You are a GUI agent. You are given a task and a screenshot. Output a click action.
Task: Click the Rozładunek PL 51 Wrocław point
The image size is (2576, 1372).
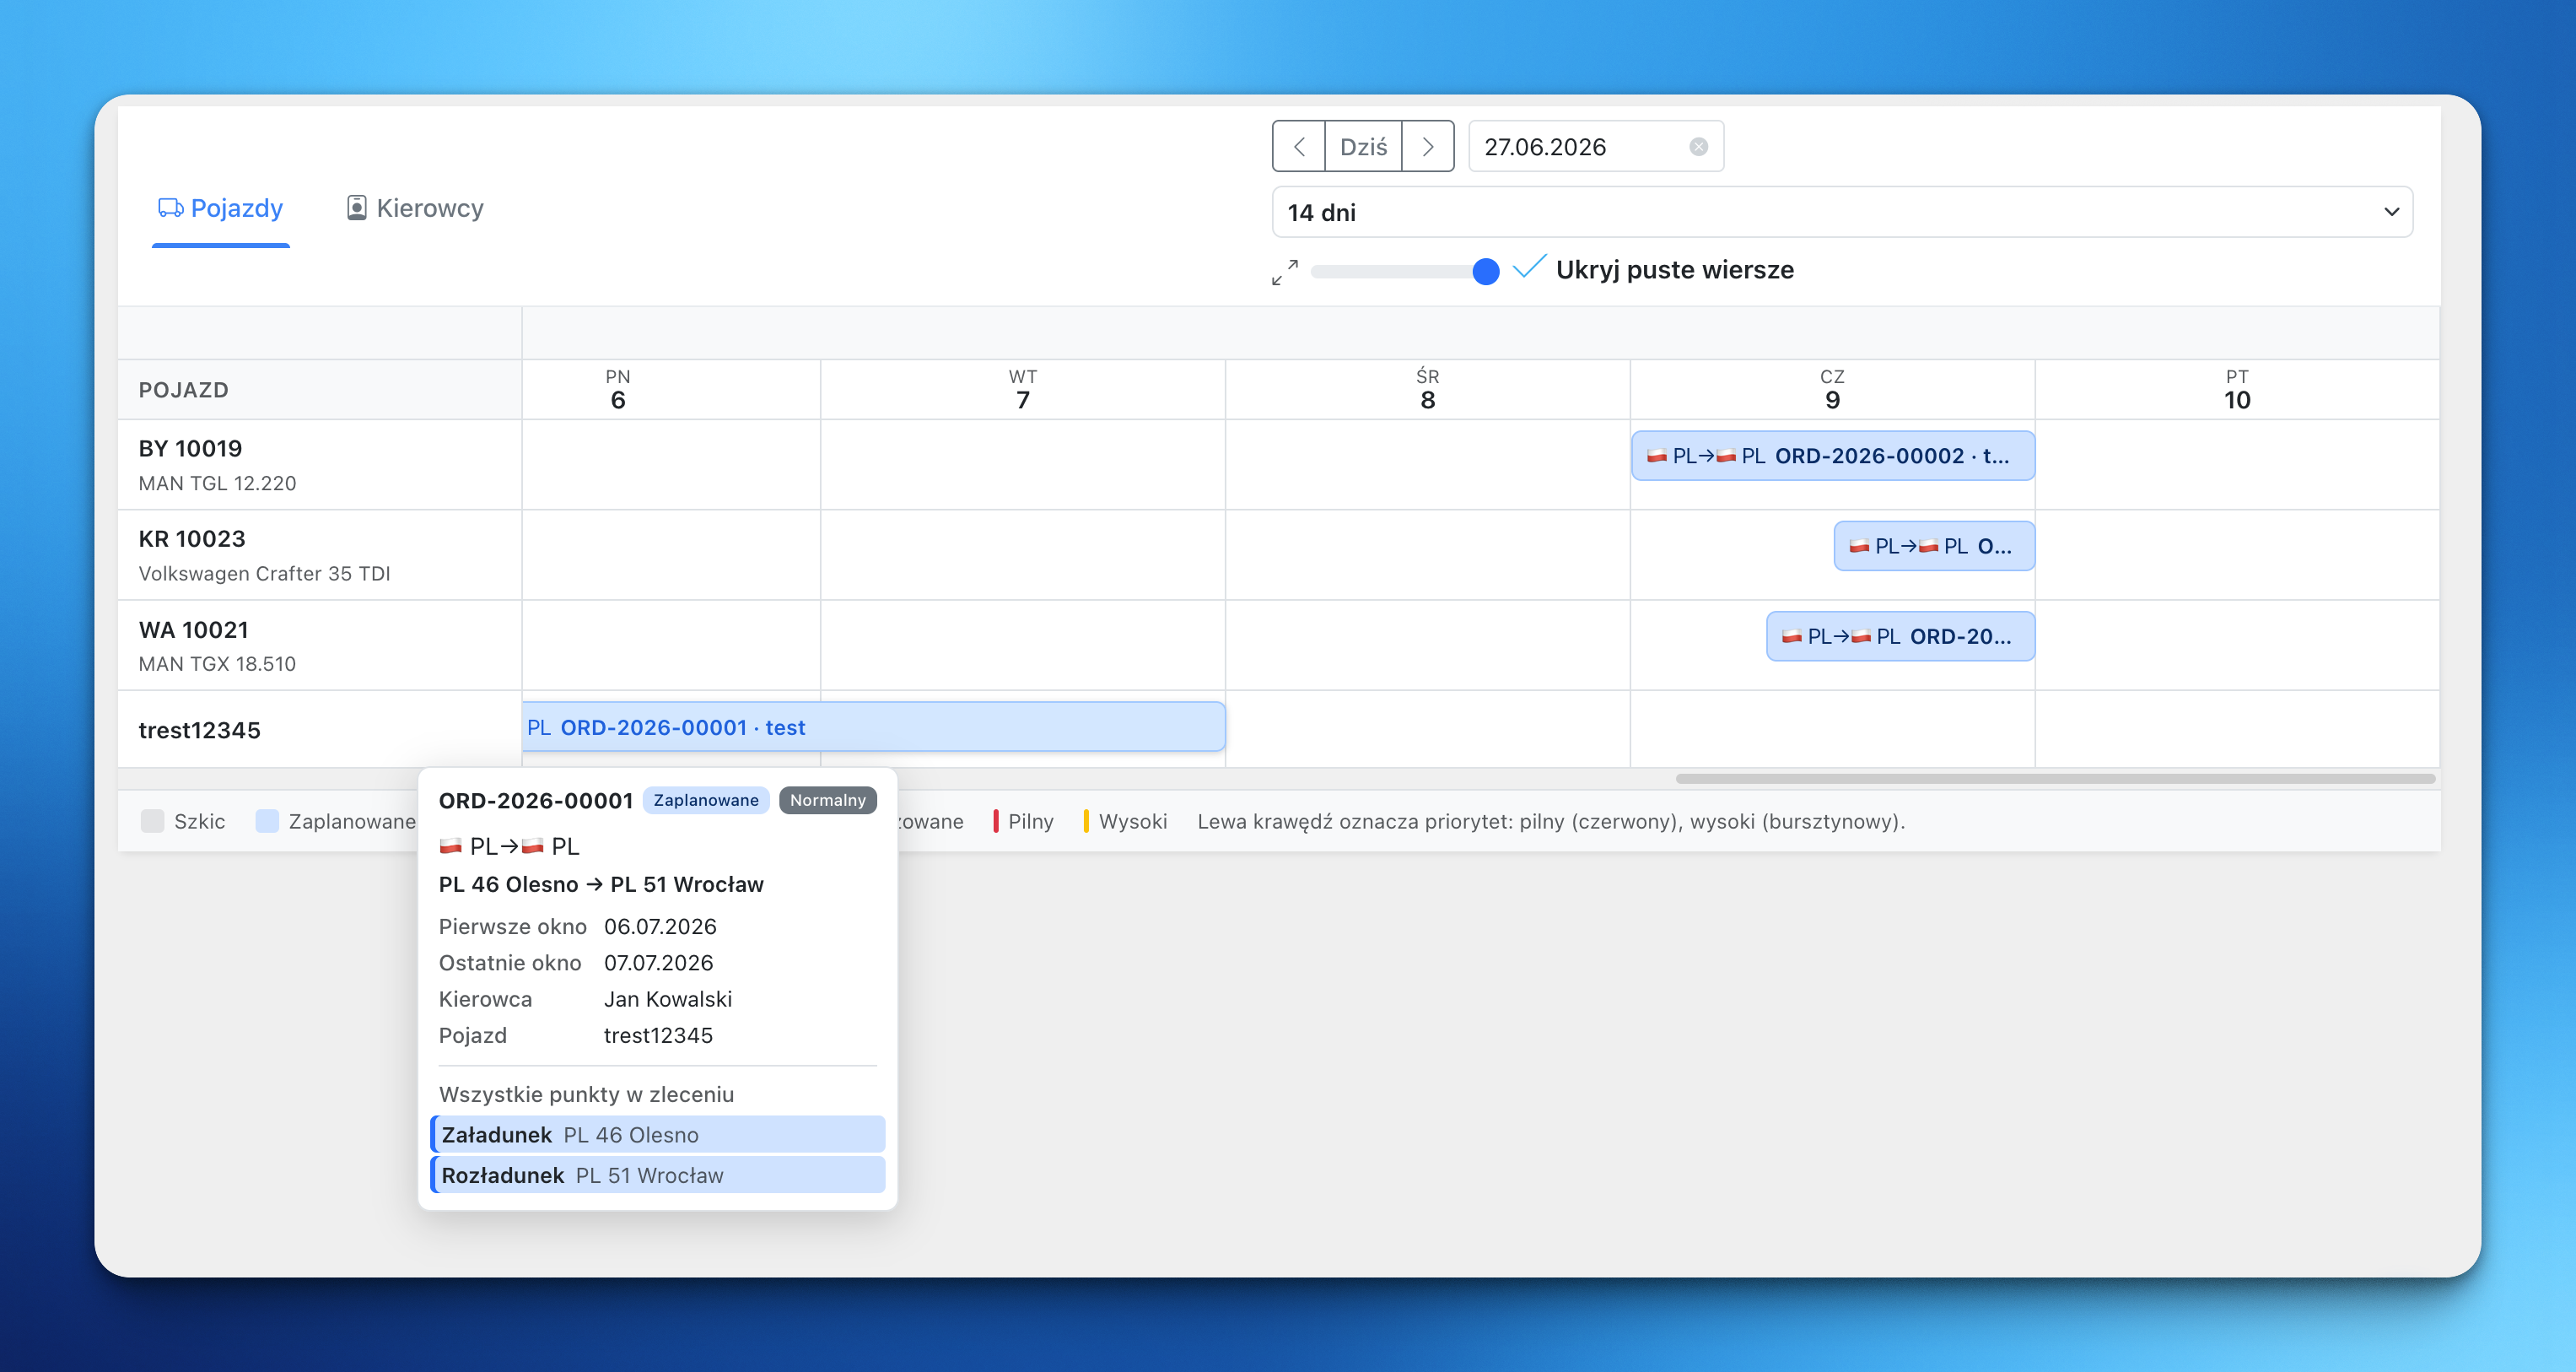click(x=658, y=1175)
